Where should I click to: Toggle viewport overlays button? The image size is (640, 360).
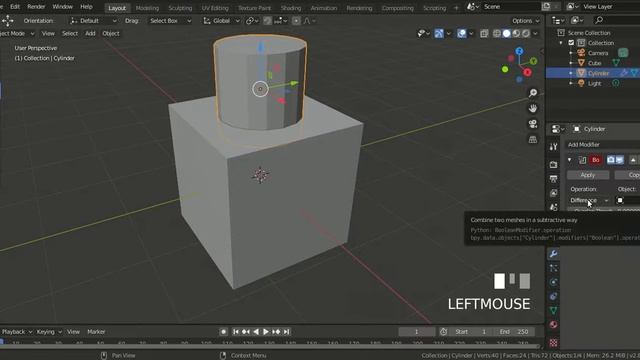click(x=462, y=33)
